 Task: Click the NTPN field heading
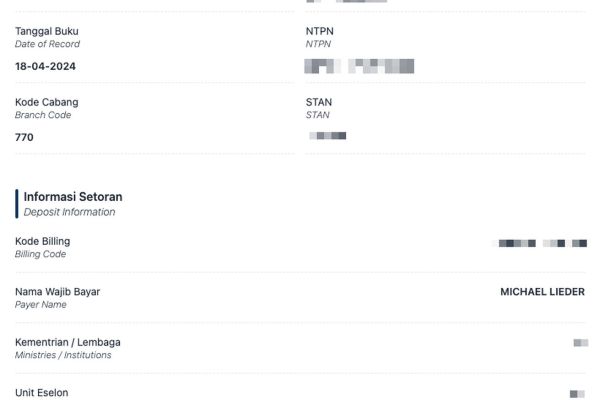319,31
